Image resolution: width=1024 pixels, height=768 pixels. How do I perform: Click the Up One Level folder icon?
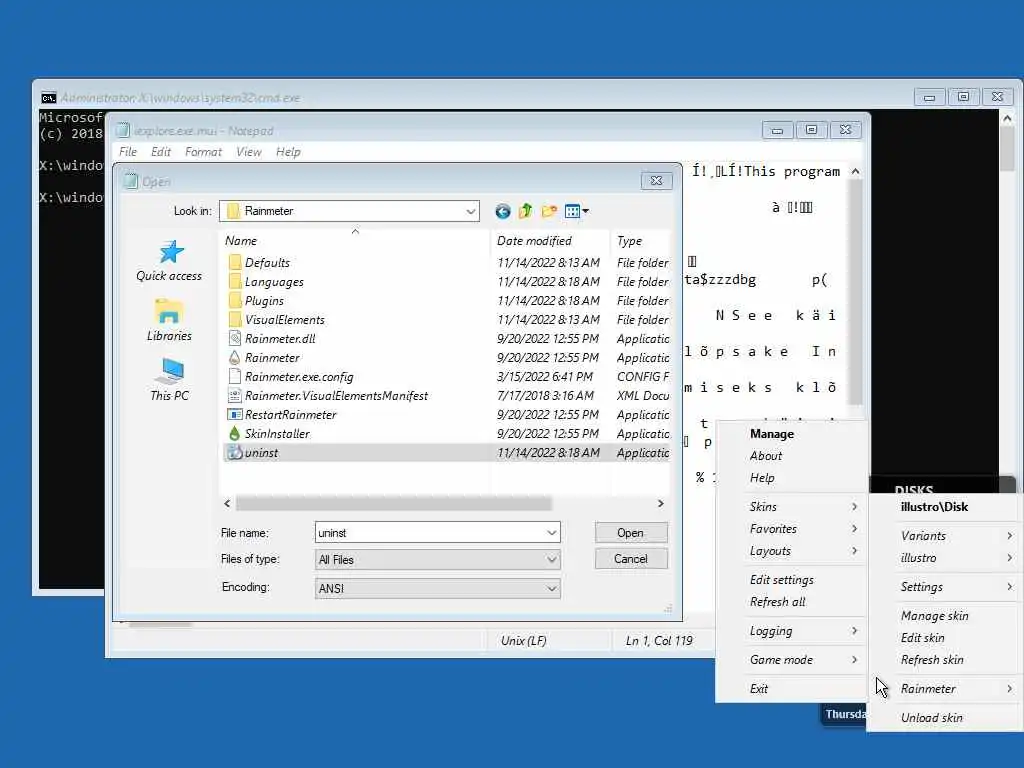pyautogui.click(x=526, y=211)
